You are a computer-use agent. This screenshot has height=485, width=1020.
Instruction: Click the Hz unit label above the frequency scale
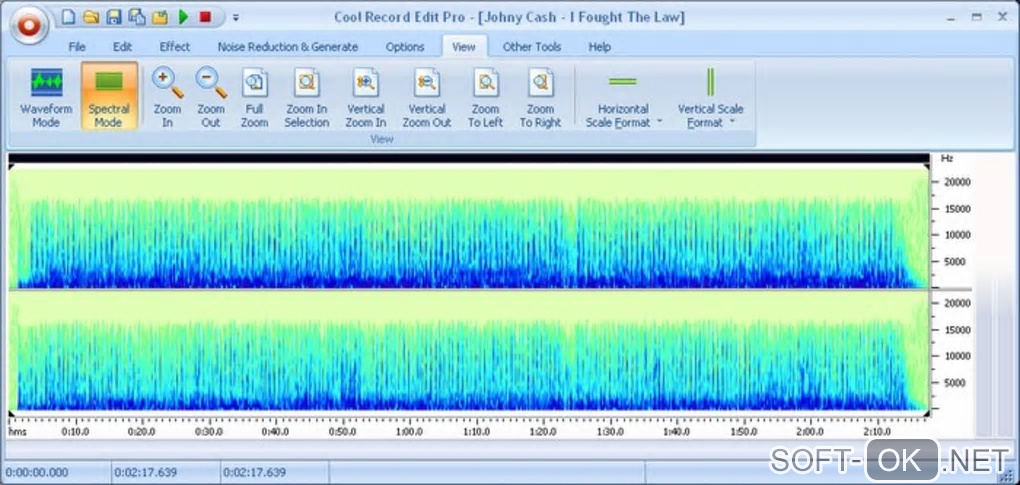tap(947, 158)
